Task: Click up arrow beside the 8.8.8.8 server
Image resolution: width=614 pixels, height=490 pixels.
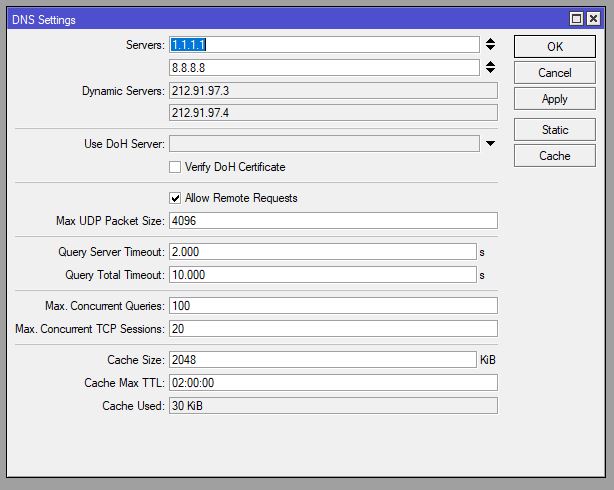Action: pyautogui.click(x=490, y=64)
